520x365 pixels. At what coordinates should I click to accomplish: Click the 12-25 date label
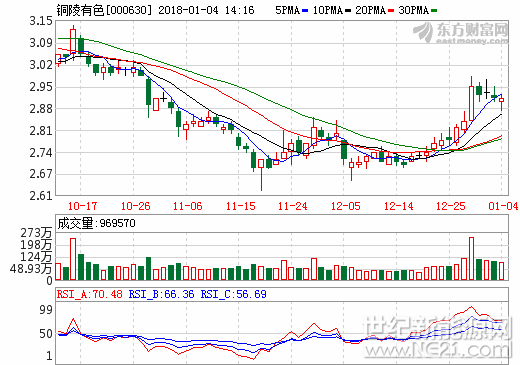451,206
